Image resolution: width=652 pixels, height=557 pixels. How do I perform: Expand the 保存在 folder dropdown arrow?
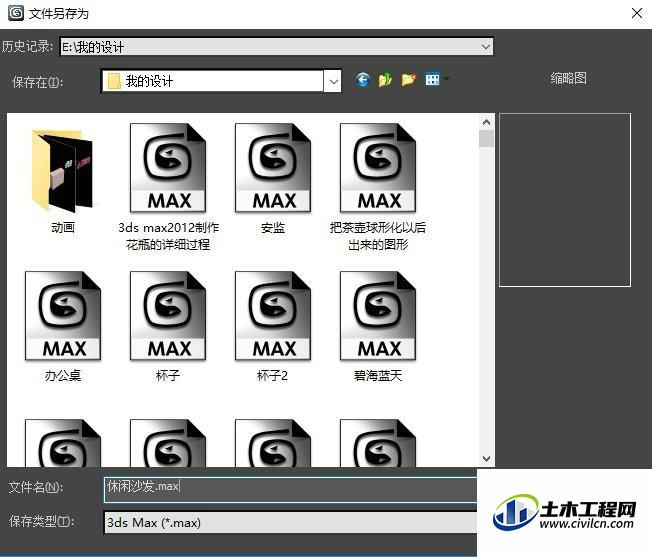coord(333,81)
